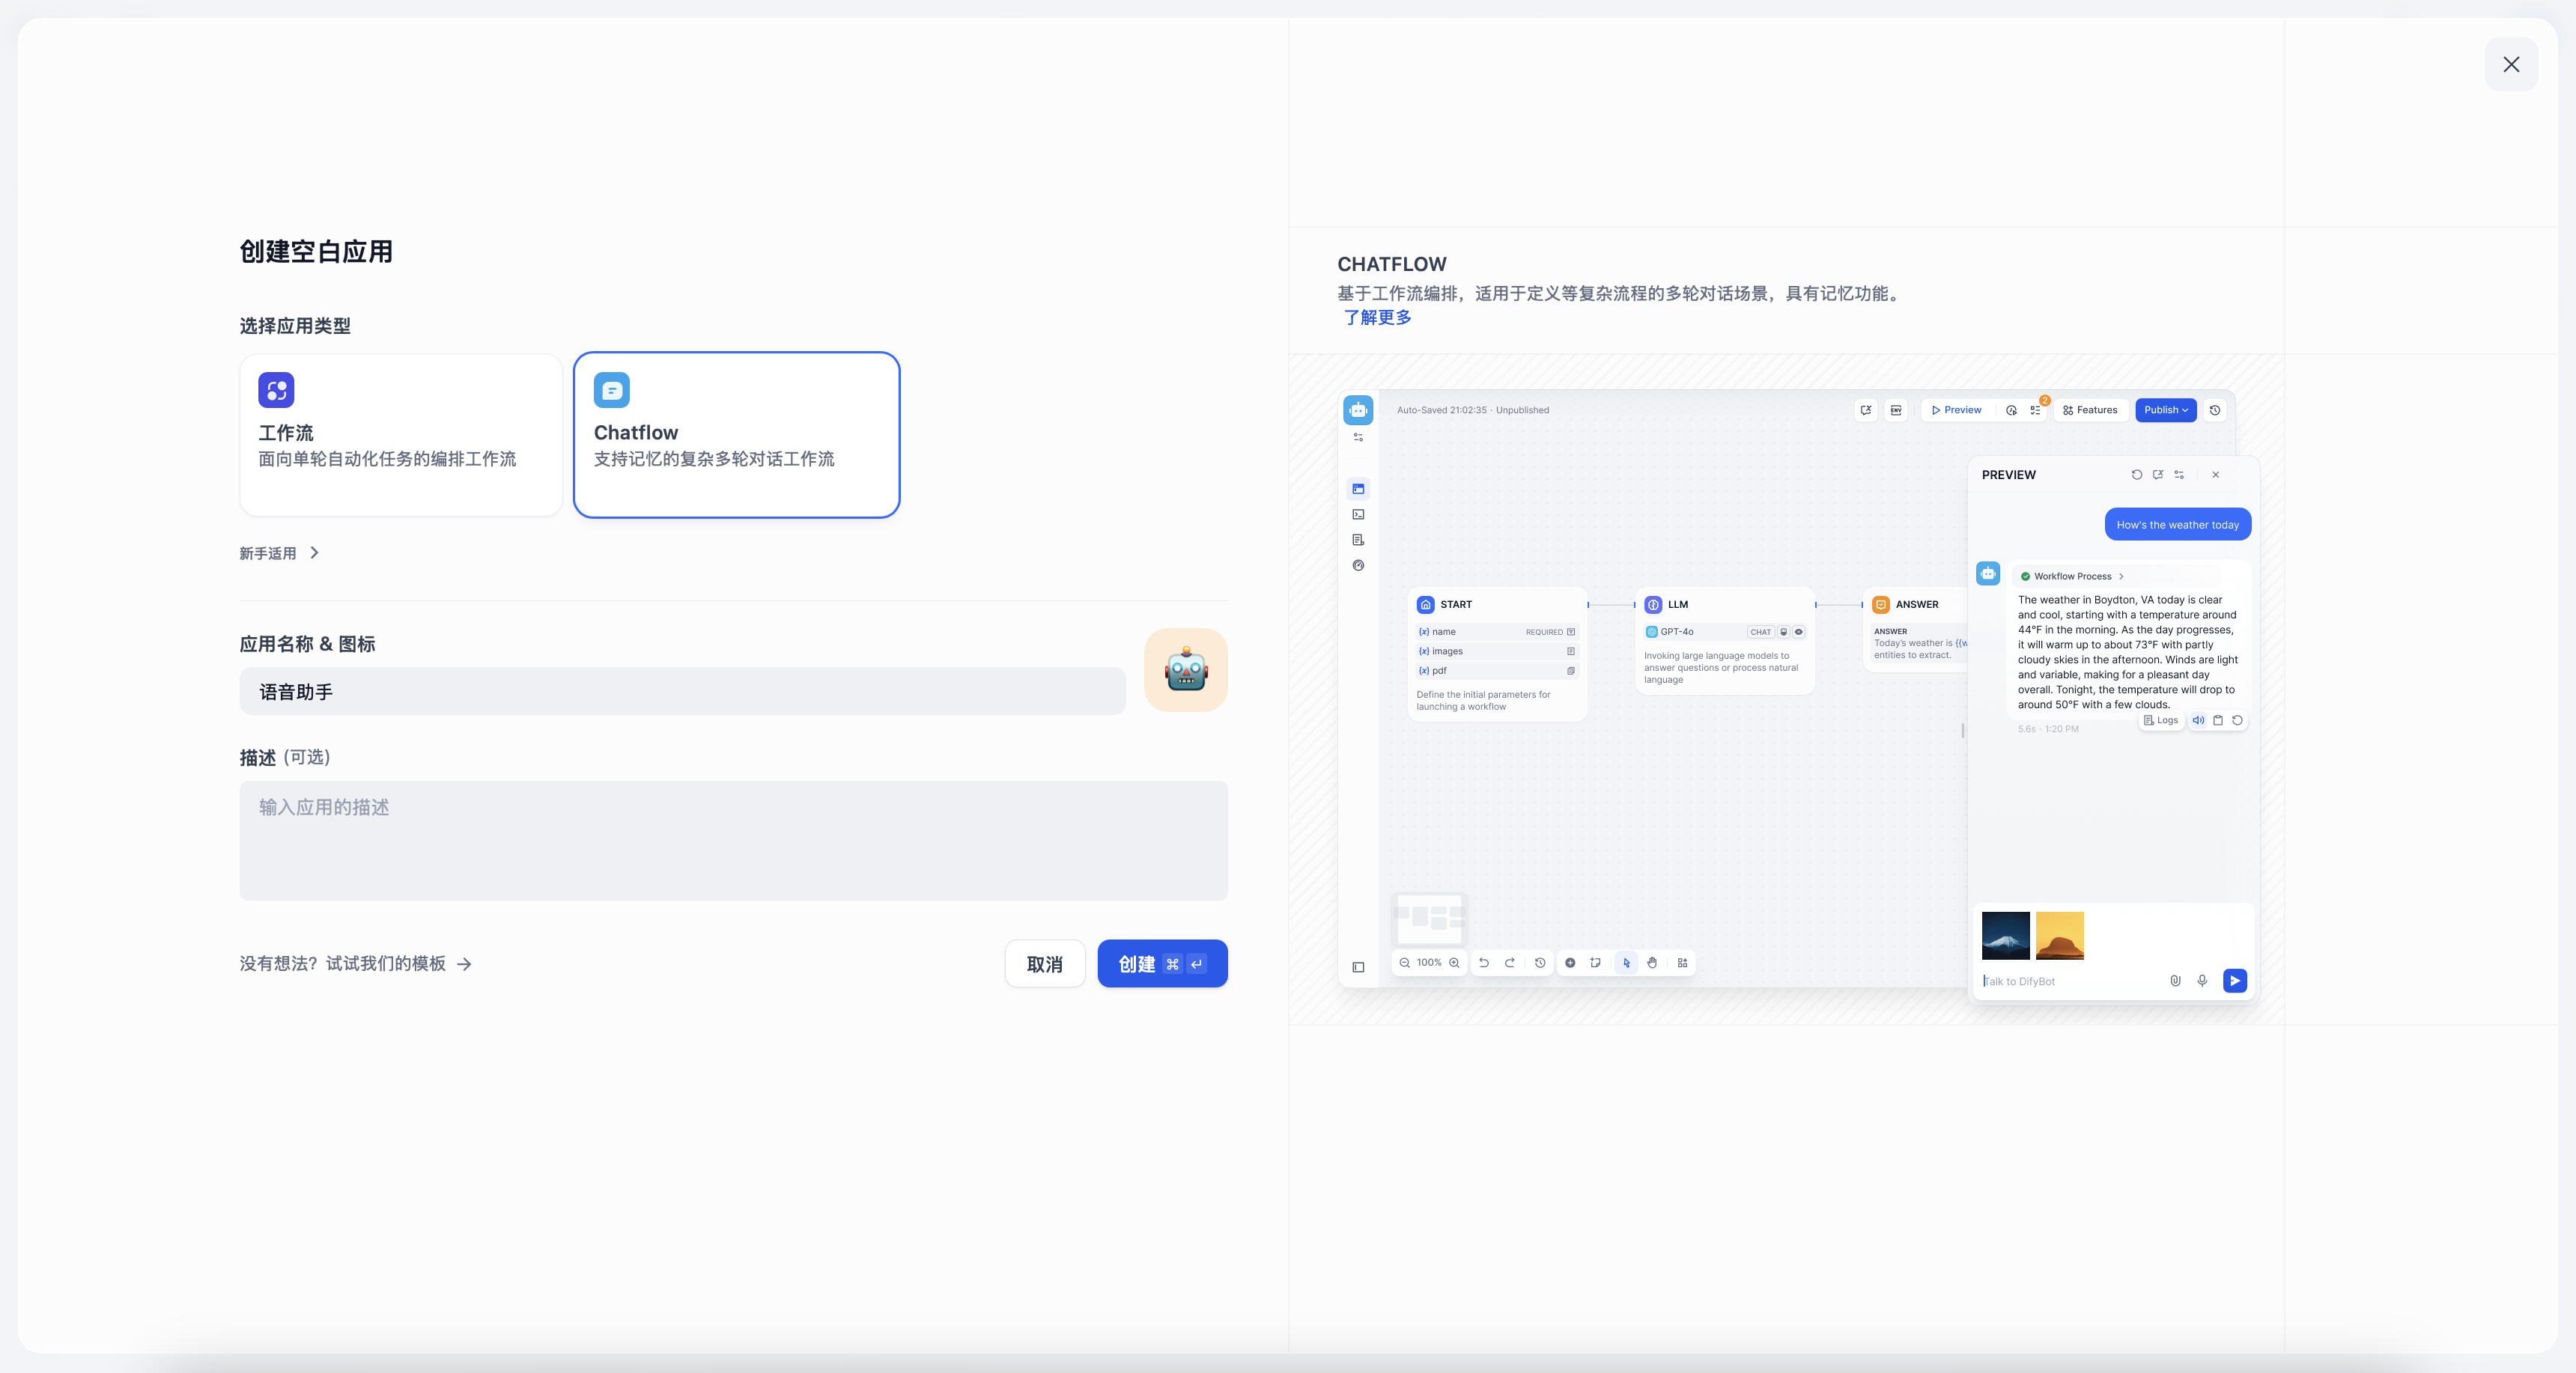
Task: Close the create app dialog
Action: [x=2510, y=65]
